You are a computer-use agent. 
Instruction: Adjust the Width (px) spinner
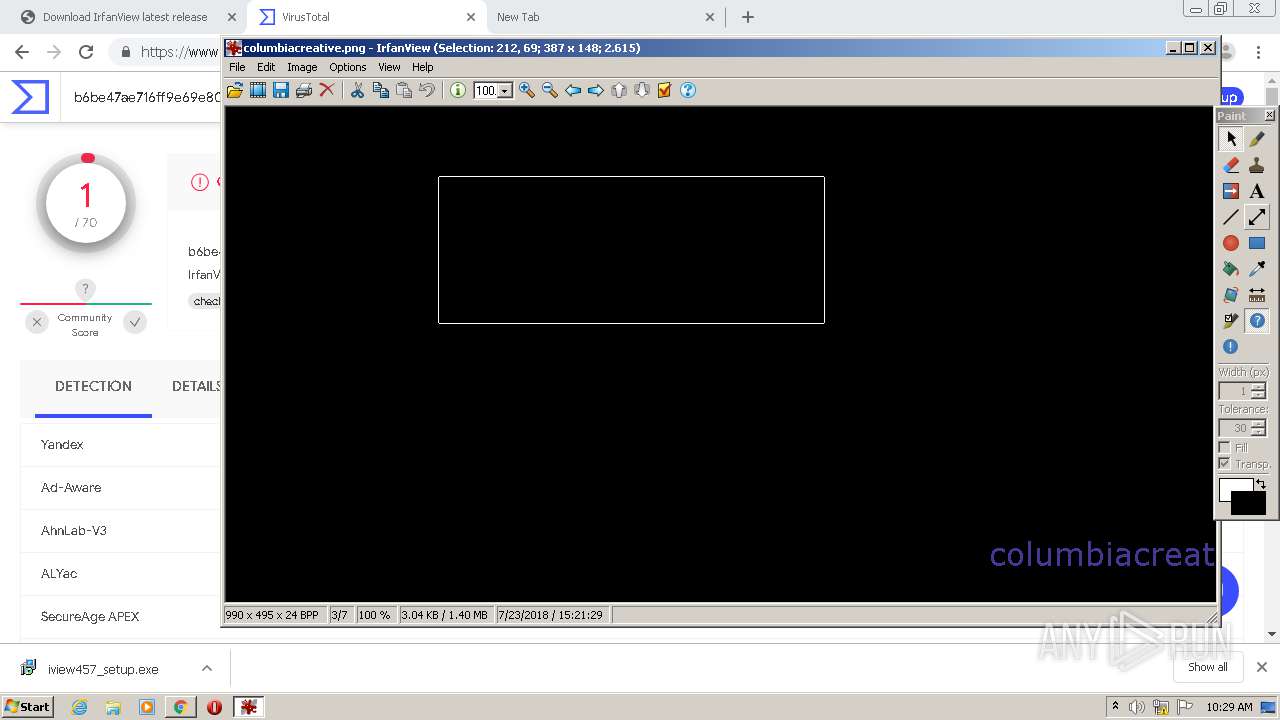[x=1259, y=391]
